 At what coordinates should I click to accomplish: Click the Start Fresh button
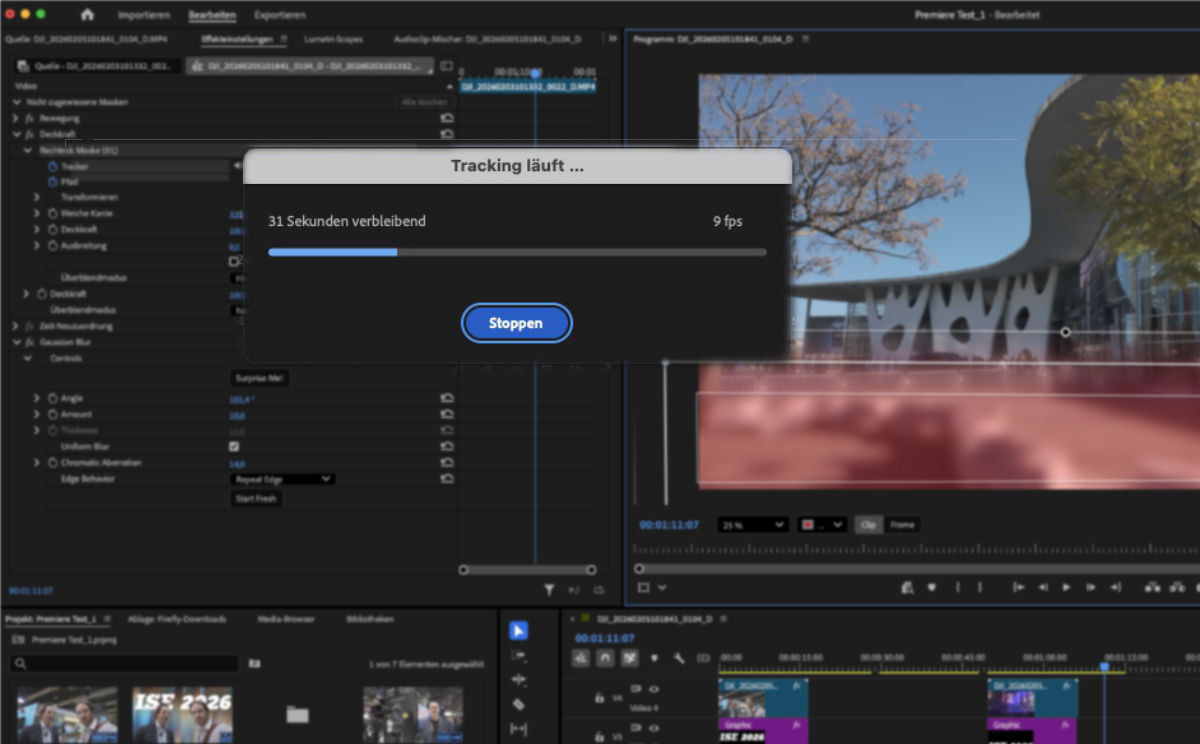tap(255, 498)
